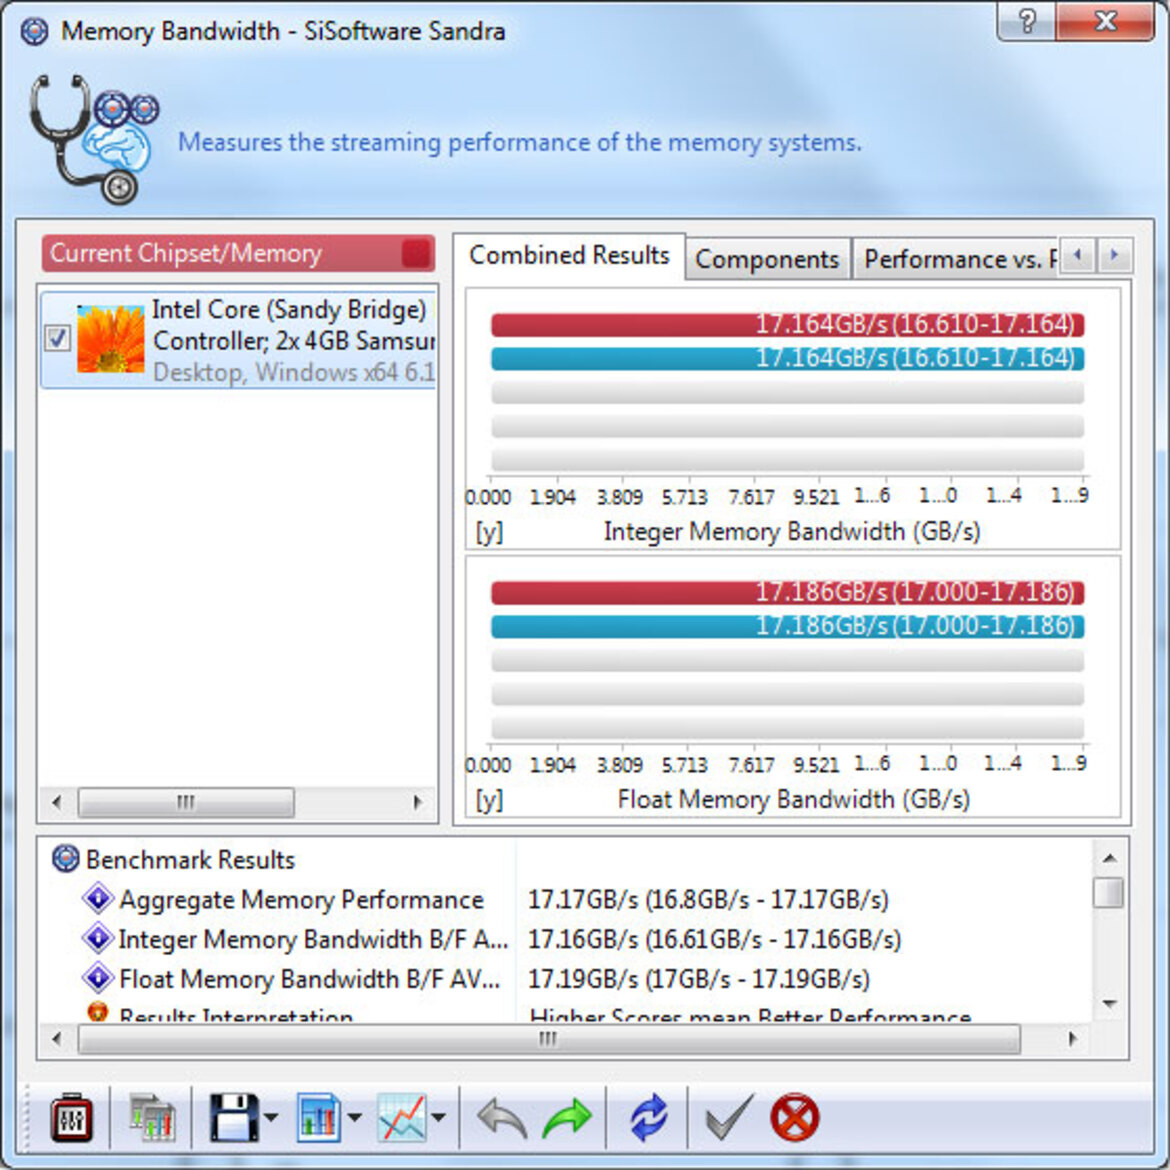The image size is (1170, 1170).
Task: Open the dropdown arrow beside the save icon
Action: click(271, 1118)
